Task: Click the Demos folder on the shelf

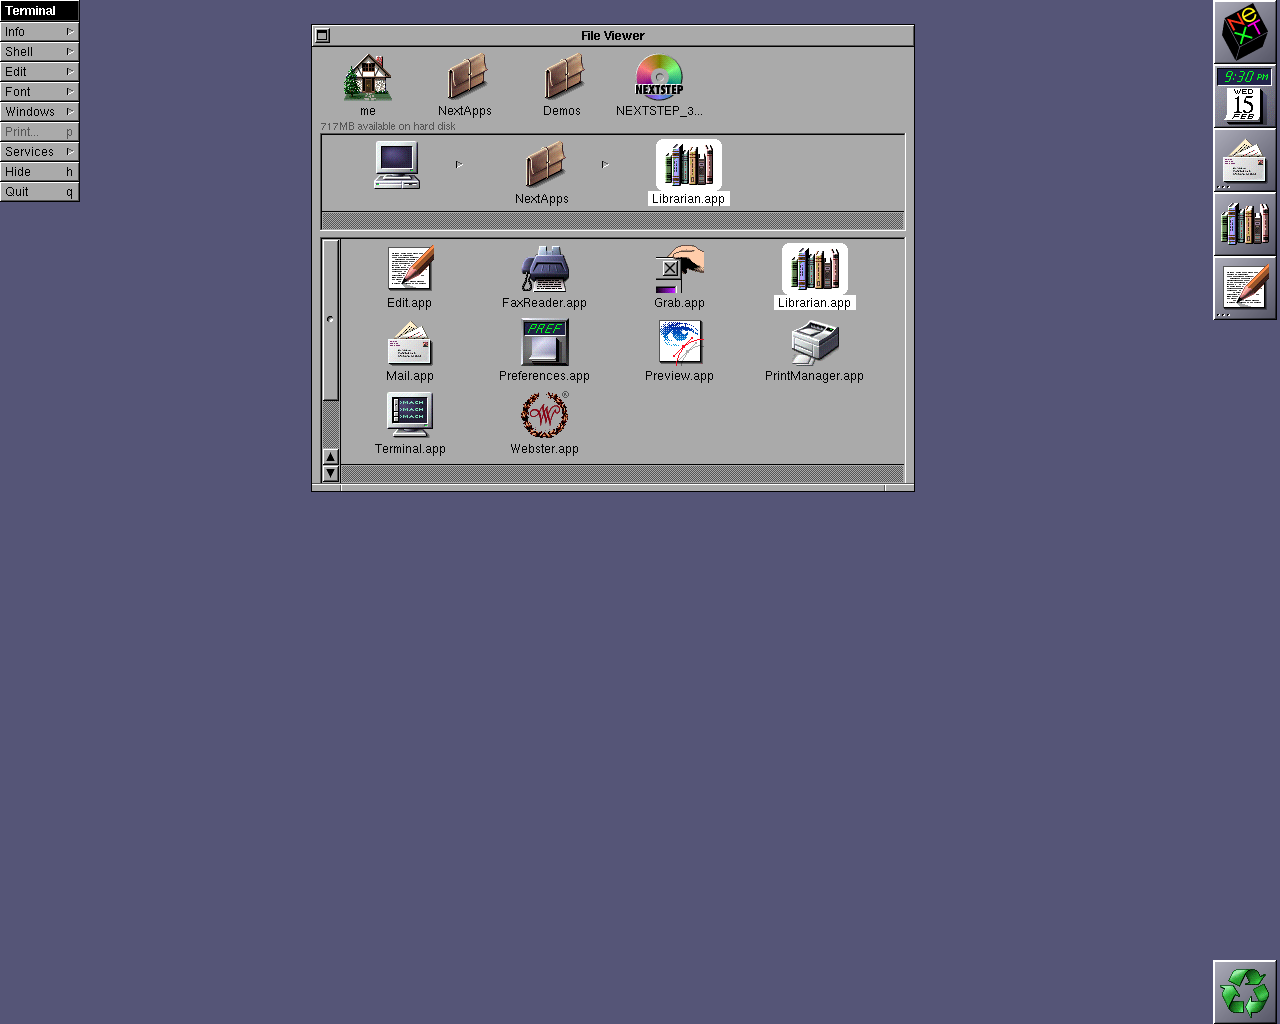Action: 562,78
